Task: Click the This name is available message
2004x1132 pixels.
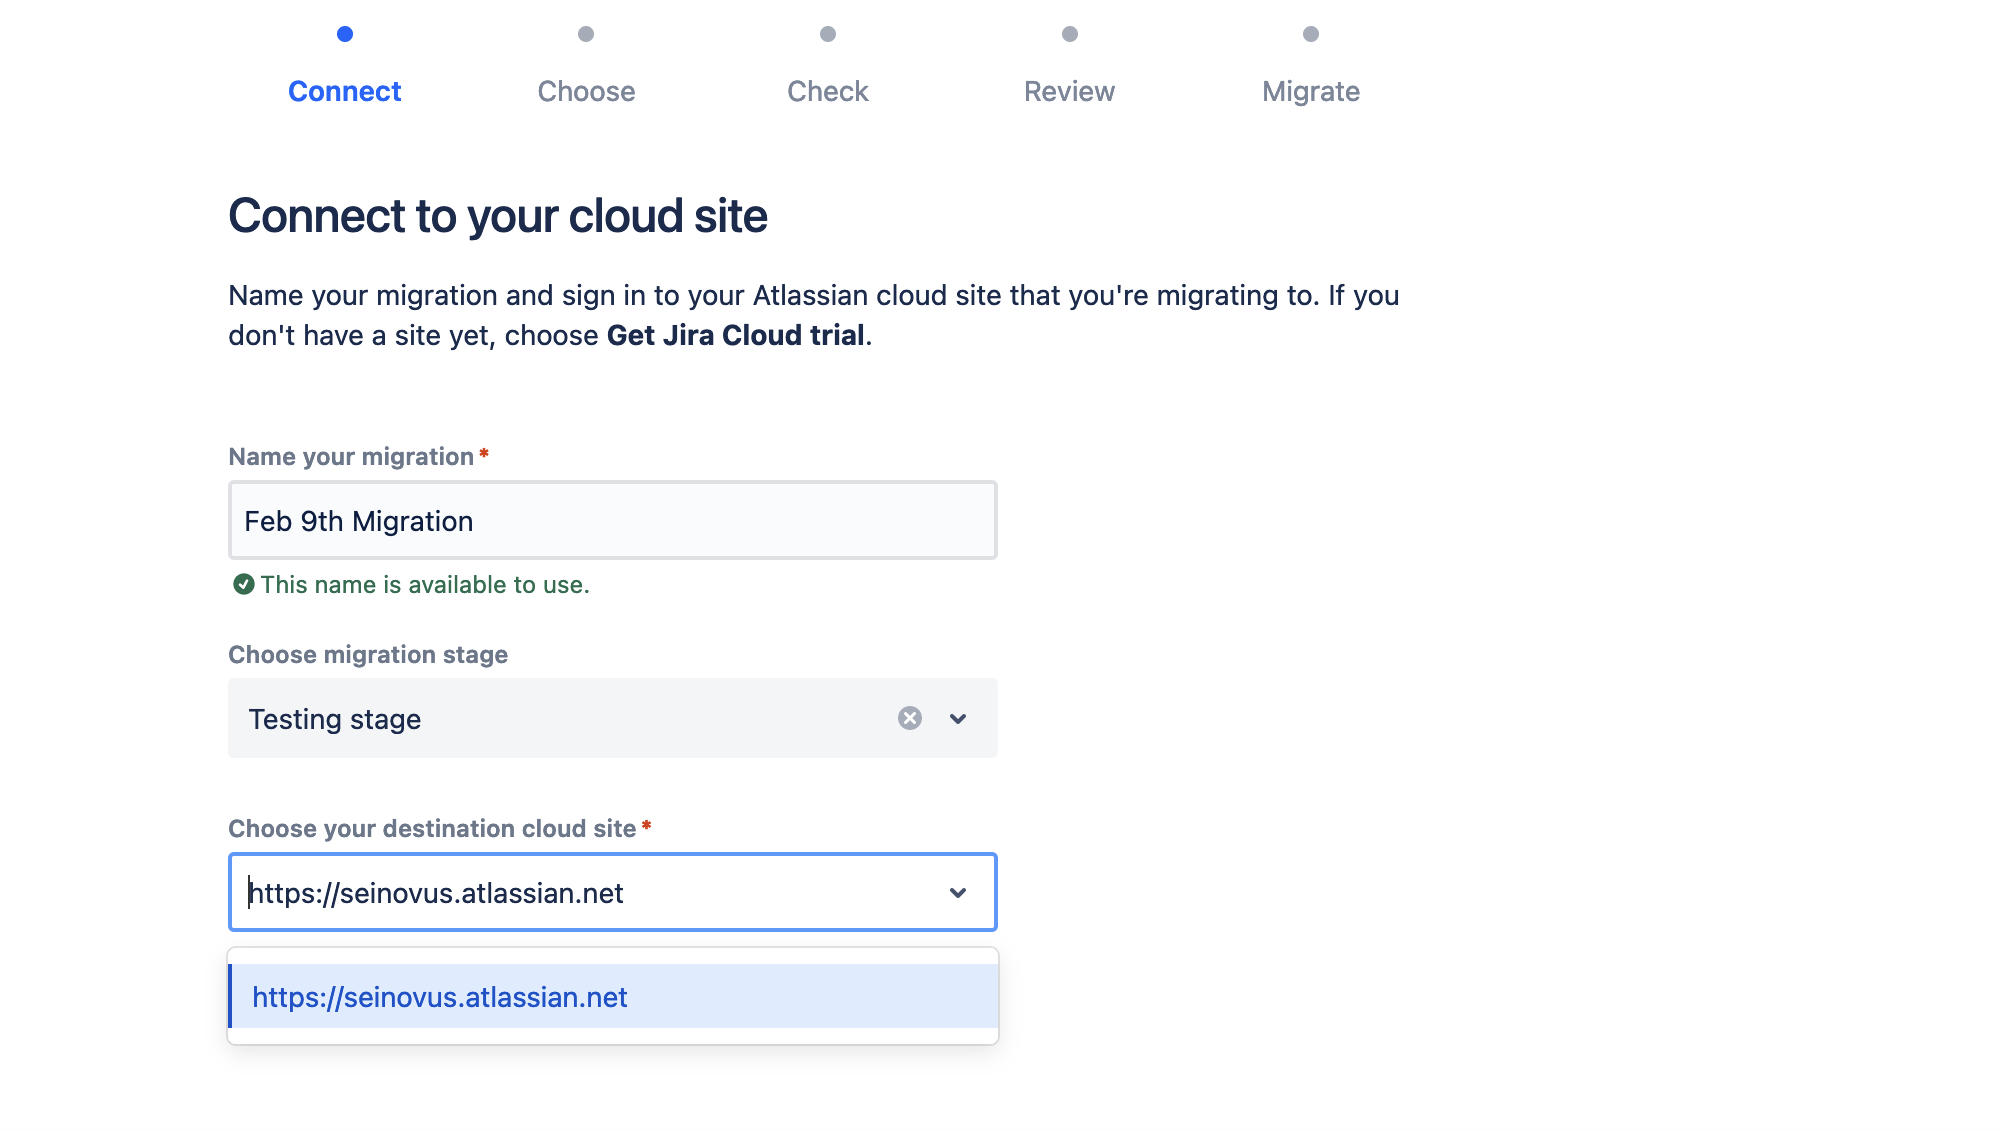Action: click(425, 585)
